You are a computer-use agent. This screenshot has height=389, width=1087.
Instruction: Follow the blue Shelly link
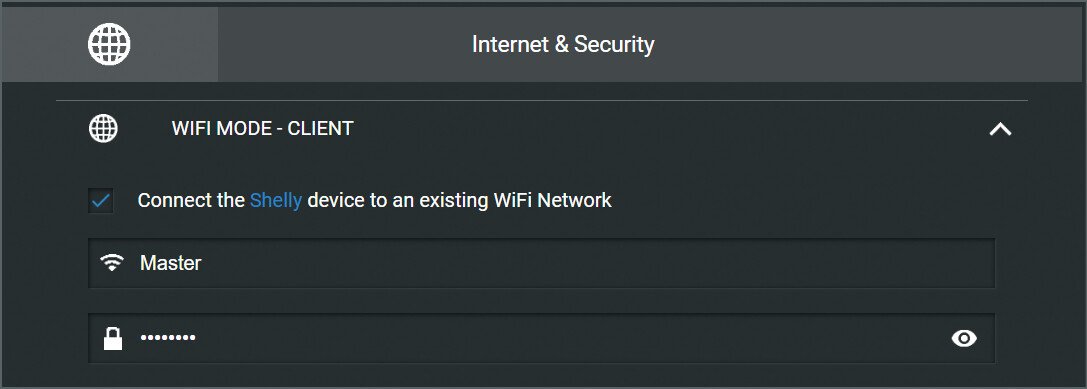tap(276, 201)
